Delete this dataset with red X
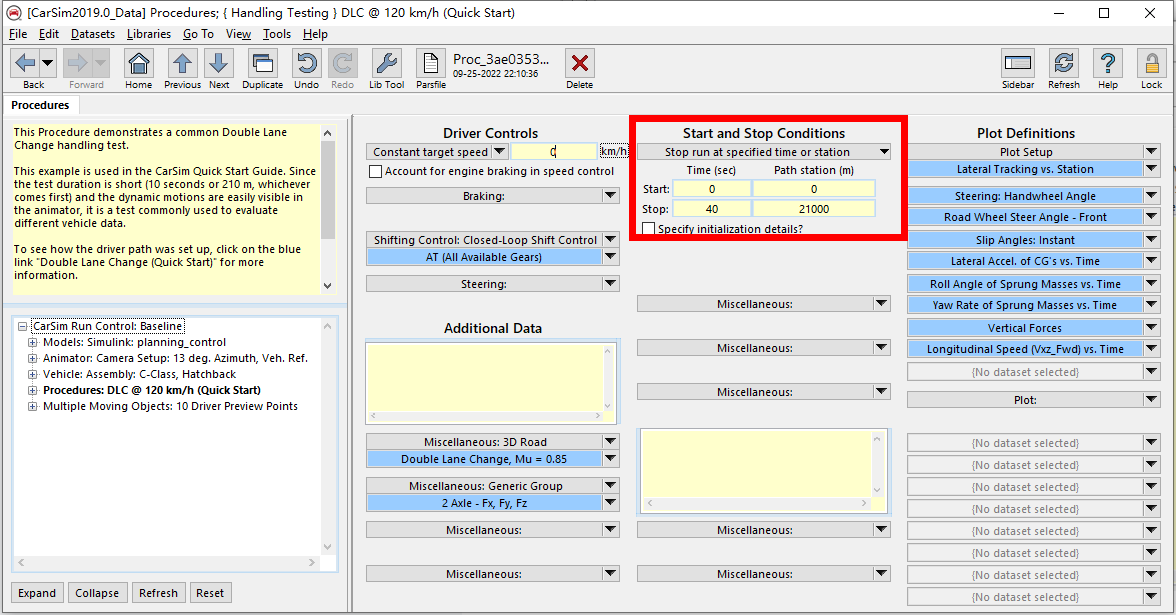 [579, 63]
